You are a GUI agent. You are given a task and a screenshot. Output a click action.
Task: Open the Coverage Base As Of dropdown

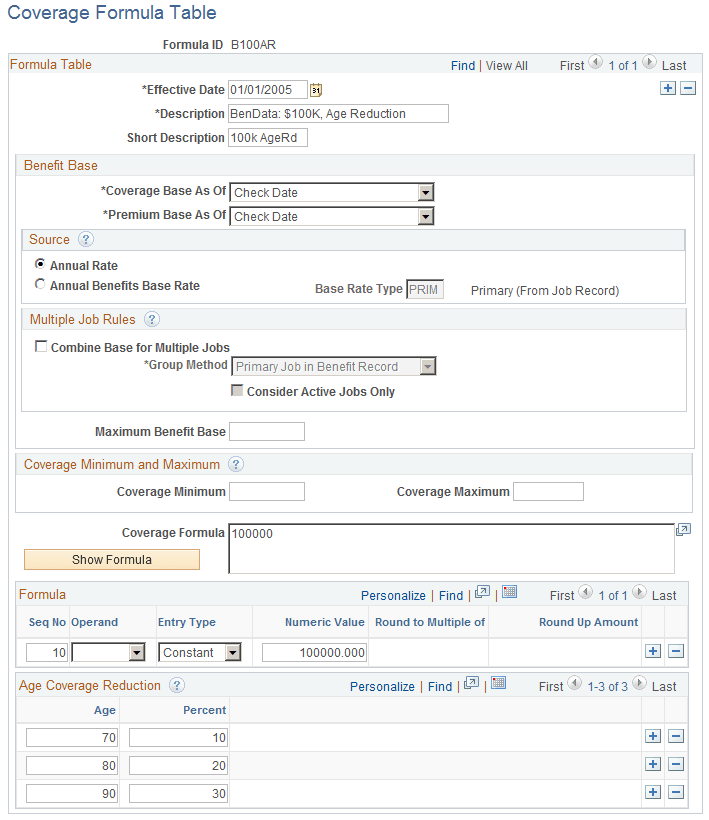(x=424, y=192)
